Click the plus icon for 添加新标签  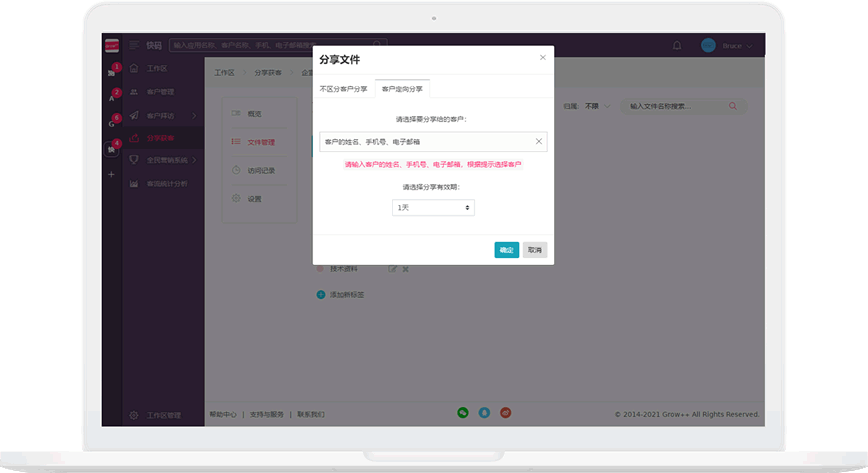point(321,295)
